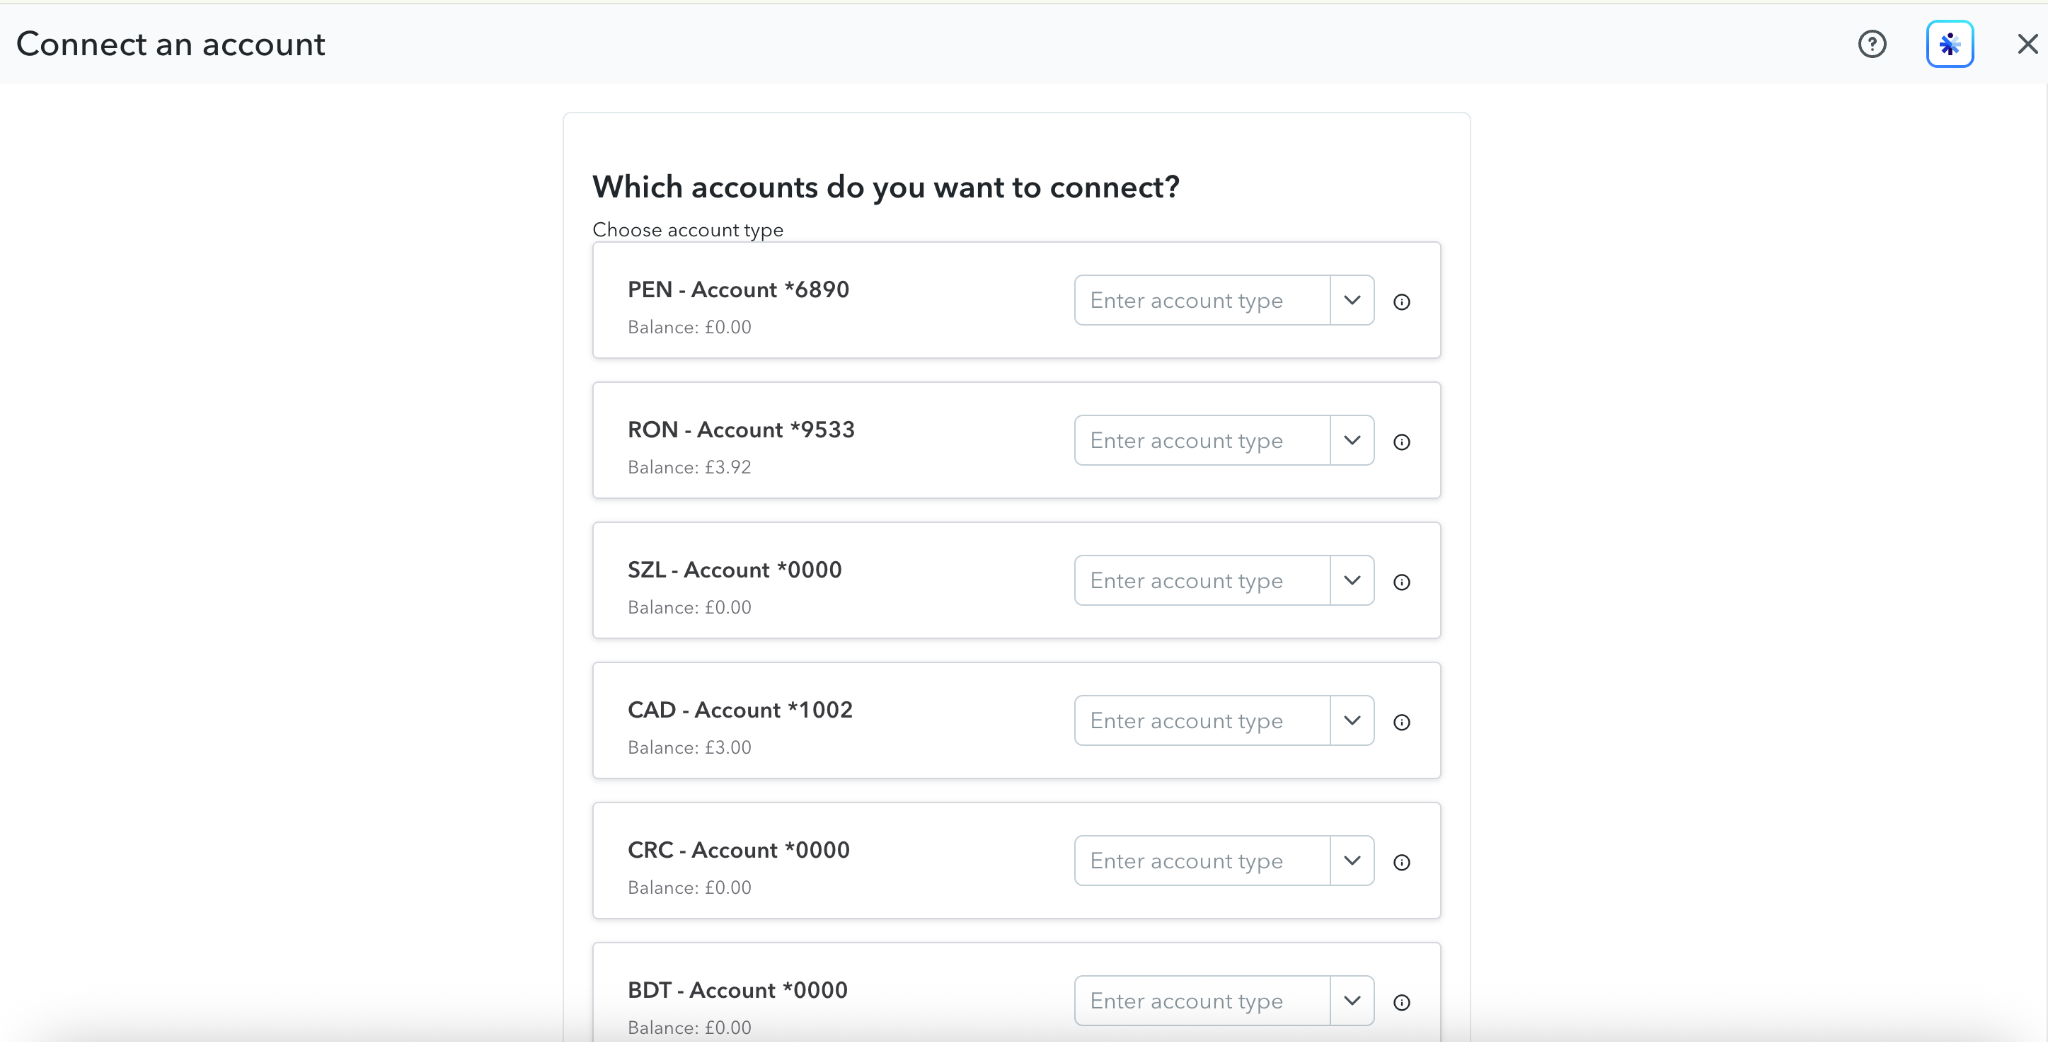Close the Connect an account dialog

click(x=2027, y=44)
